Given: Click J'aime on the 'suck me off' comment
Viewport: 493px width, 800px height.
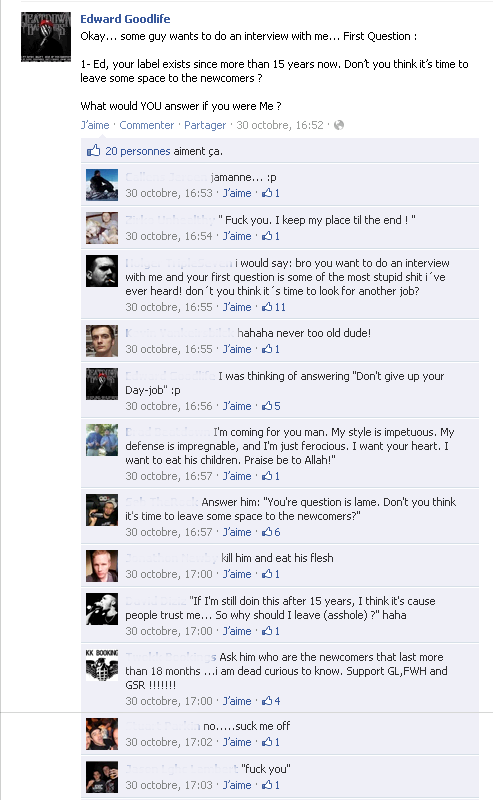Looking at the screenshot, I should 237,742.
